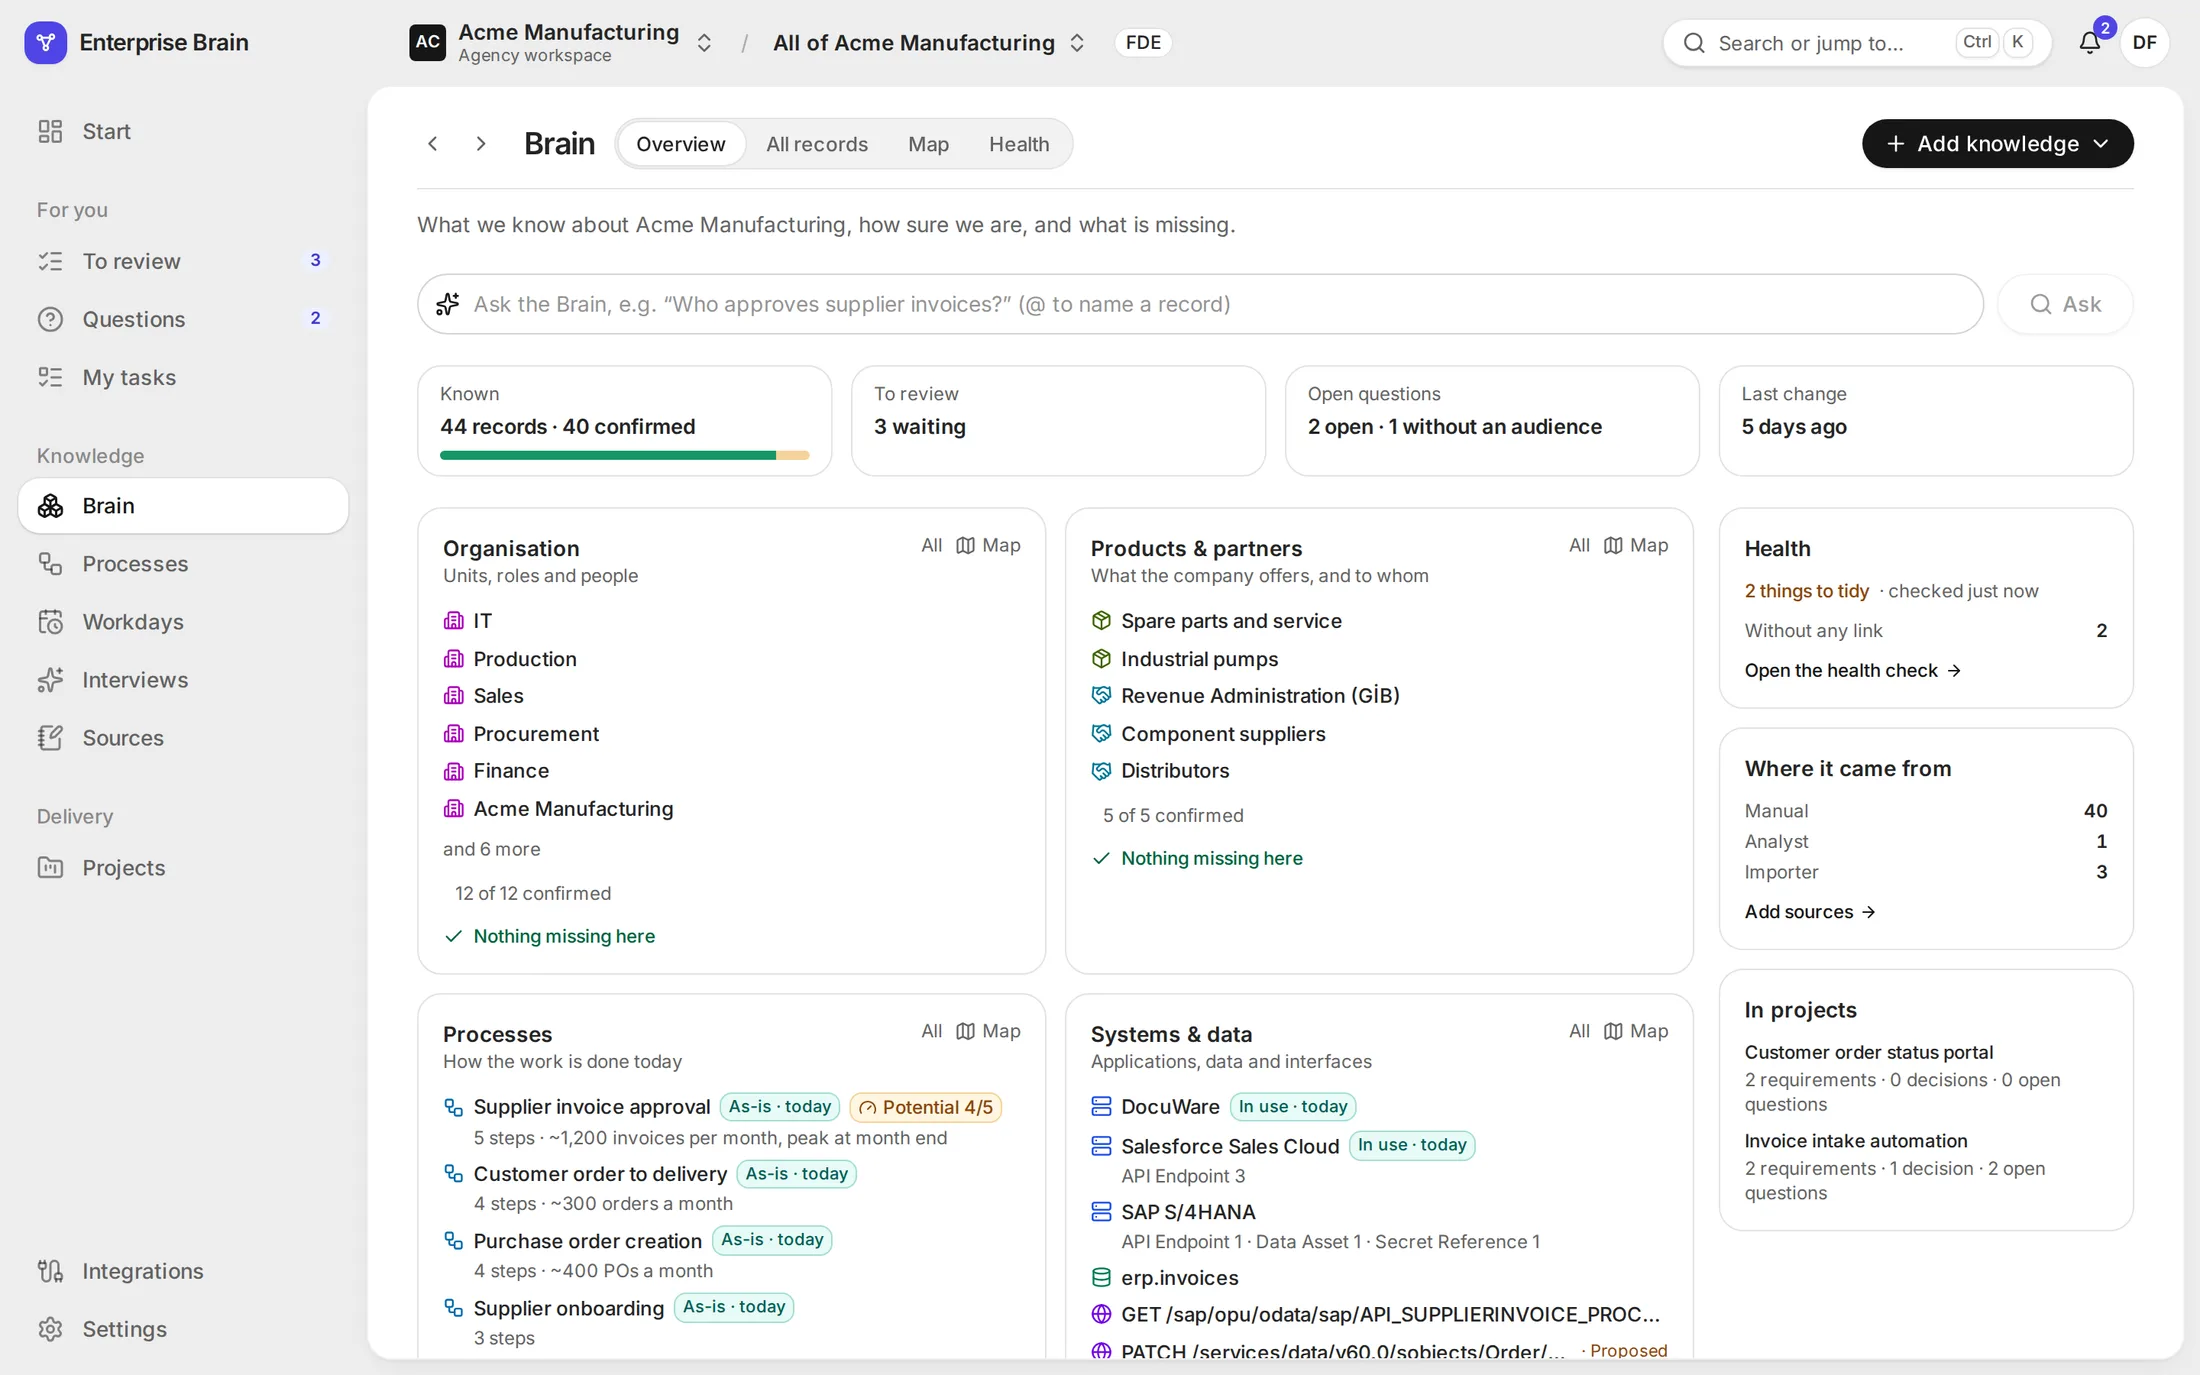Screen dimensions: 2200x1375
Task: Open the Sources menu item
Action: tap(183, 738)
